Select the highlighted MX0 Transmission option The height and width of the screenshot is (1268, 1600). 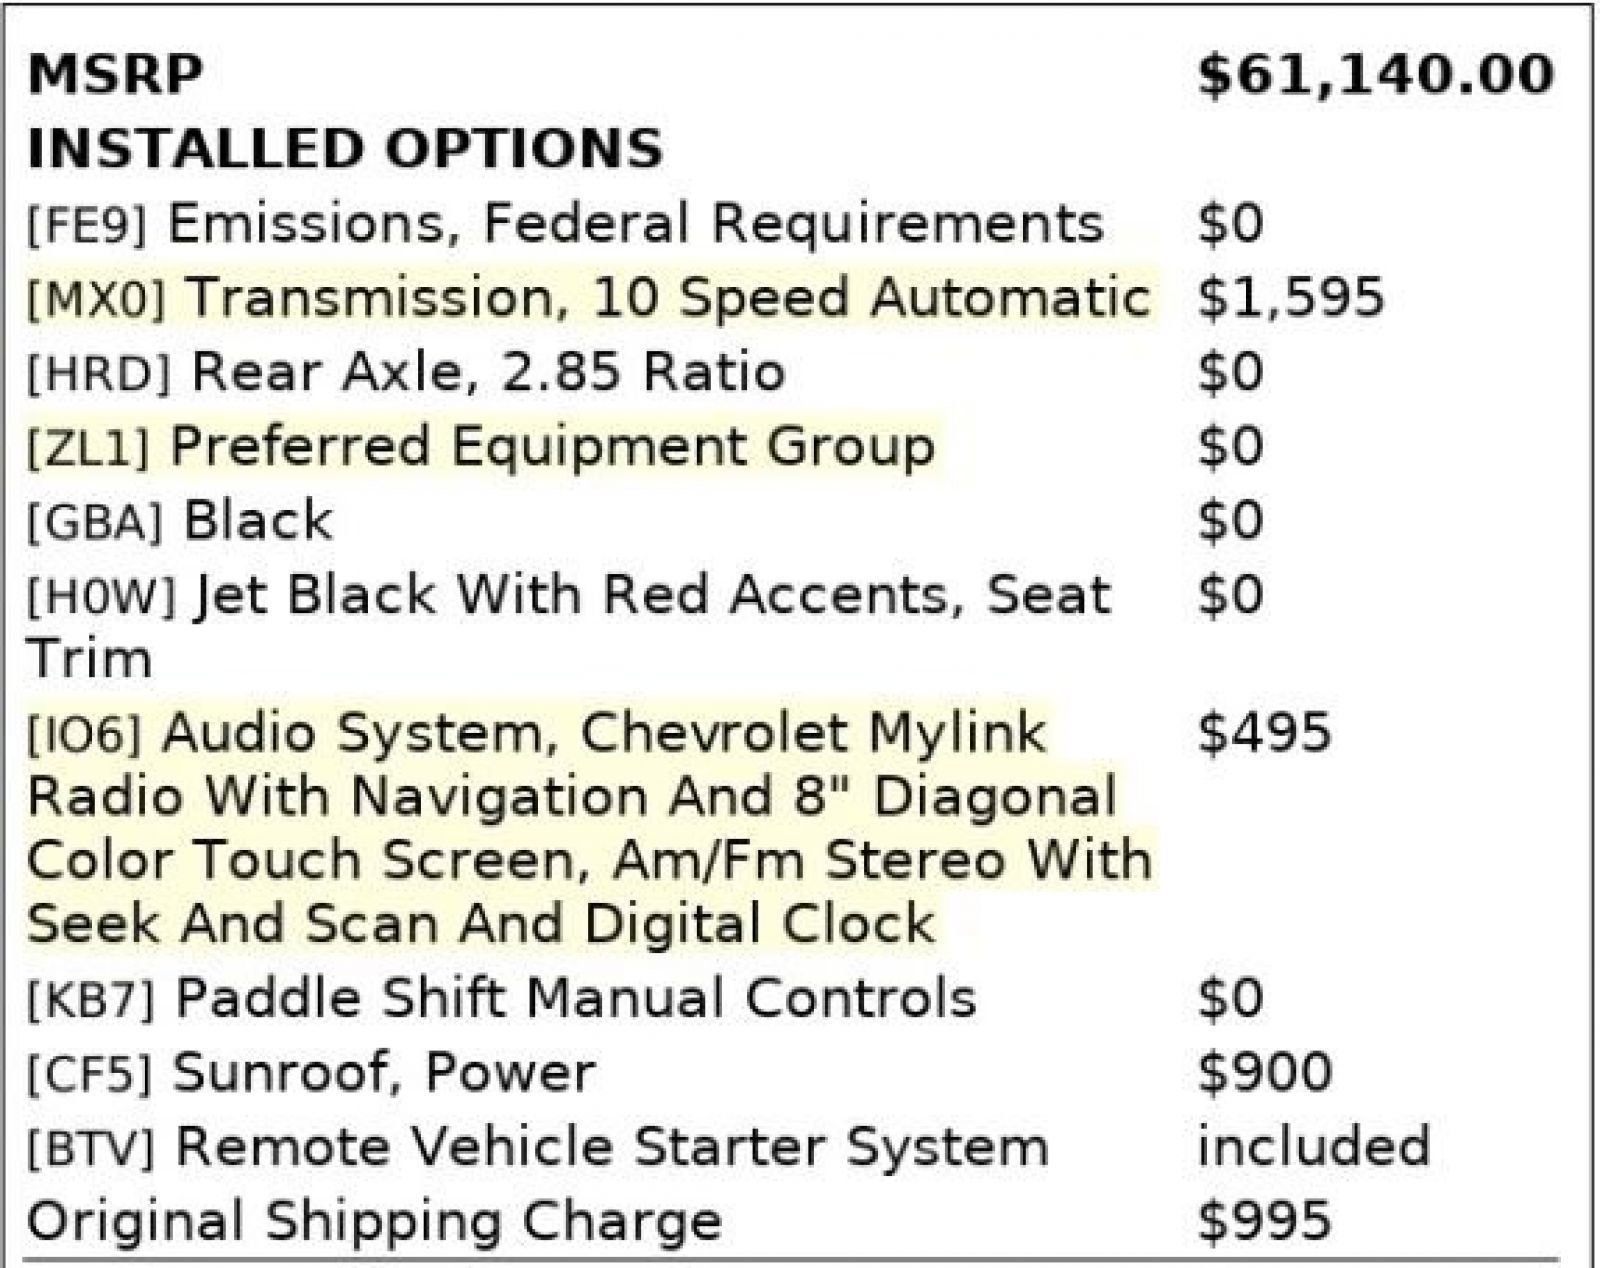[589, 298]
